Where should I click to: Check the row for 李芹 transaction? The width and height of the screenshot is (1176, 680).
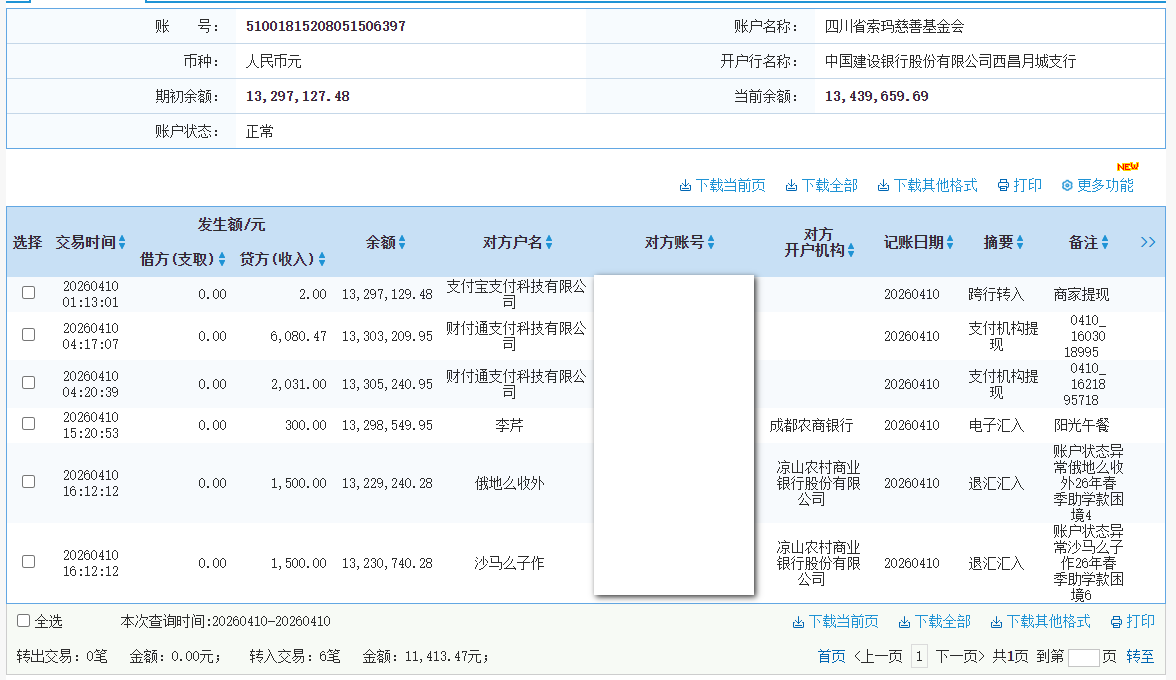click(28, 421)
